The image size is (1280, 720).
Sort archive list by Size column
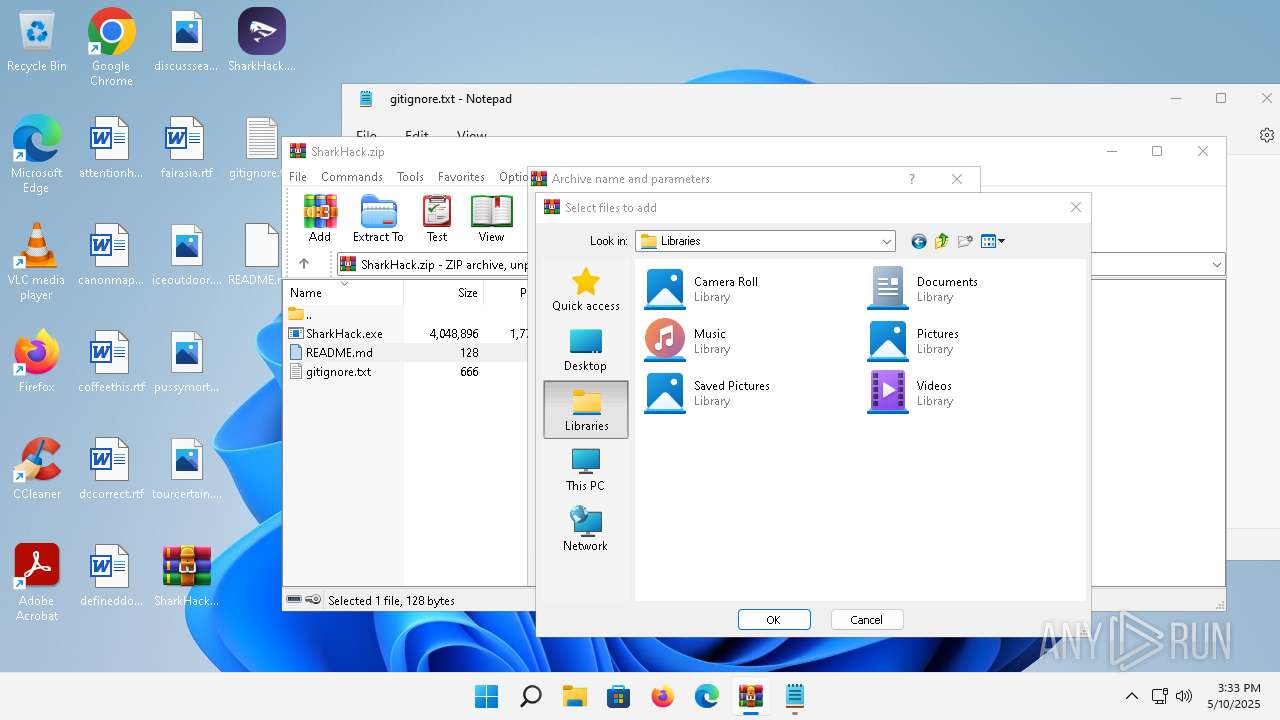(x=444, y=293)
